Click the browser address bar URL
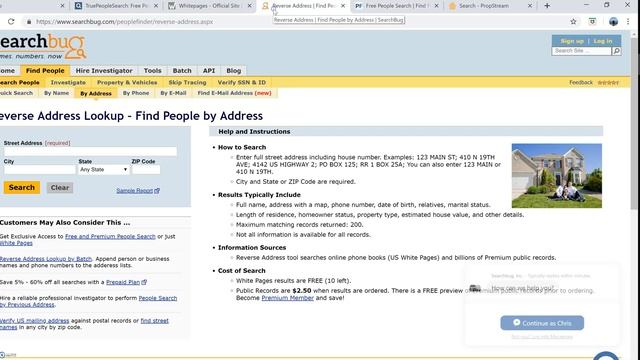 (124, 22)
